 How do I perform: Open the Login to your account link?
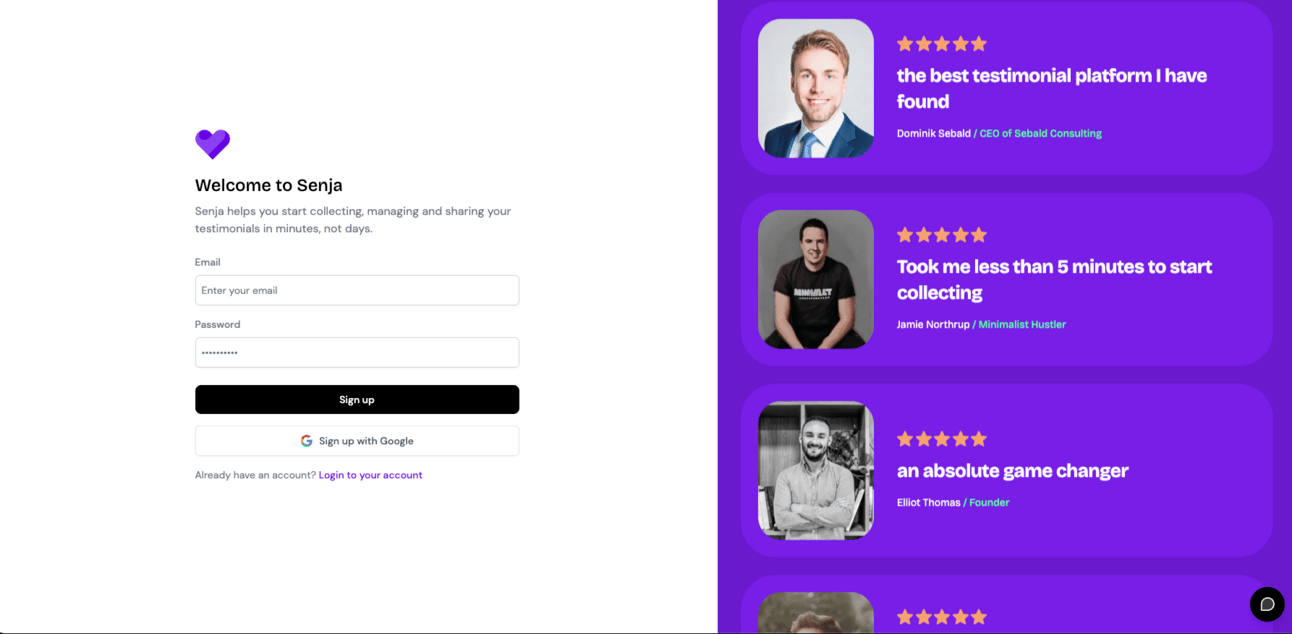point(370,475)
